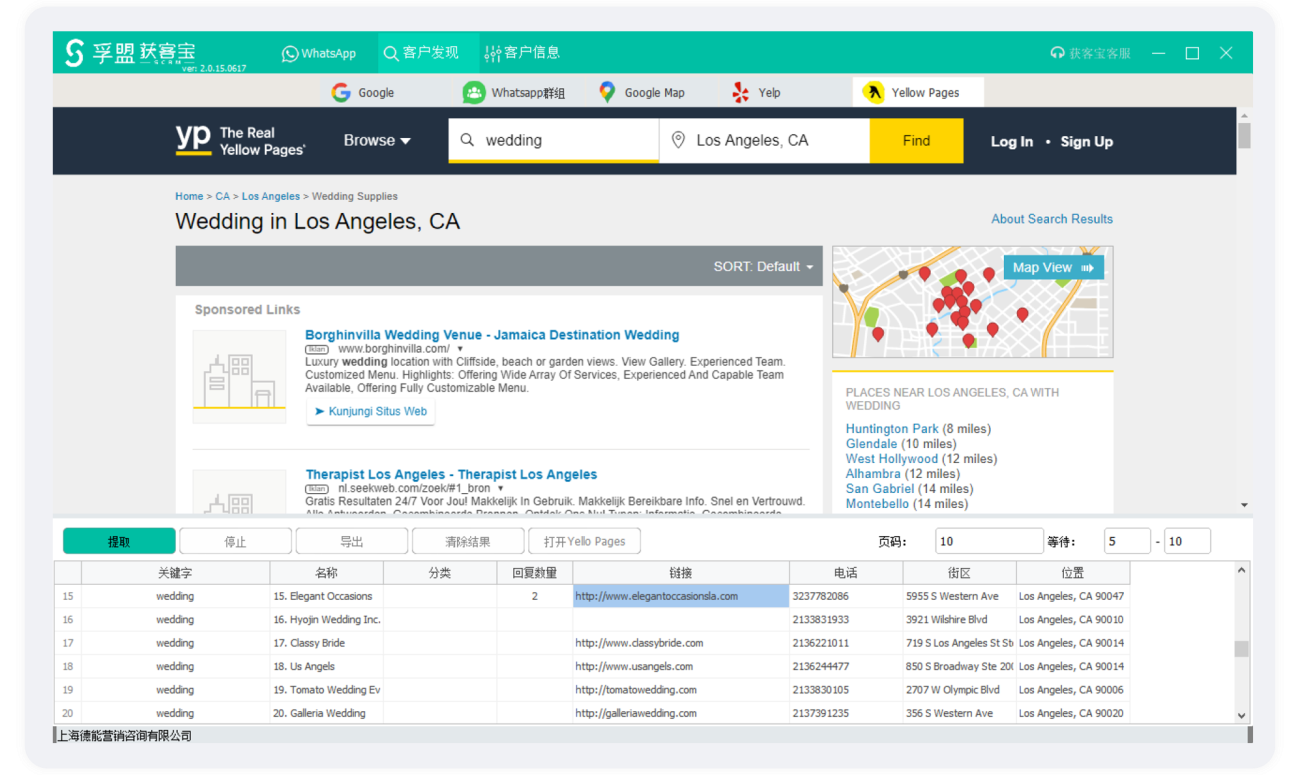Click the search magnifier icon in YP
Viewport: 1300px width, 775px height.
(x=467, y=140)
